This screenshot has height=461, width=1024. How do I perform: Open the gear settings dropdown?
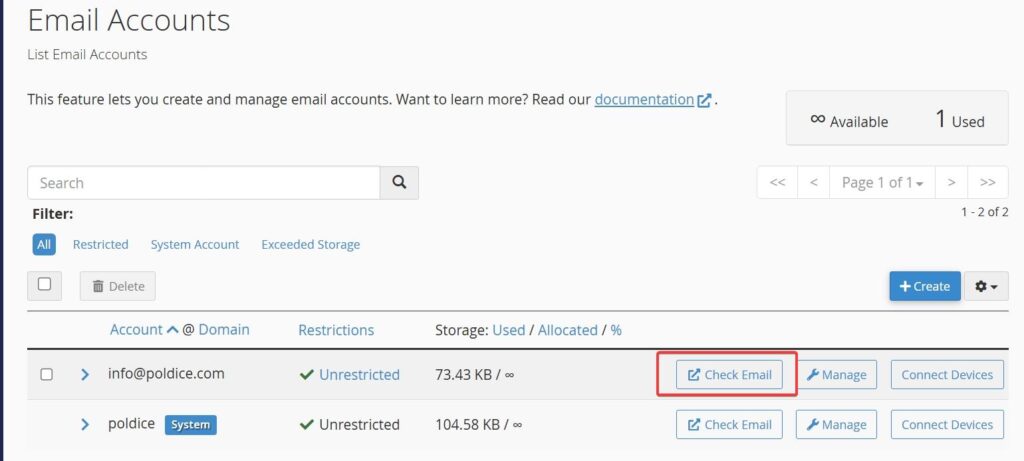(986, 286)
